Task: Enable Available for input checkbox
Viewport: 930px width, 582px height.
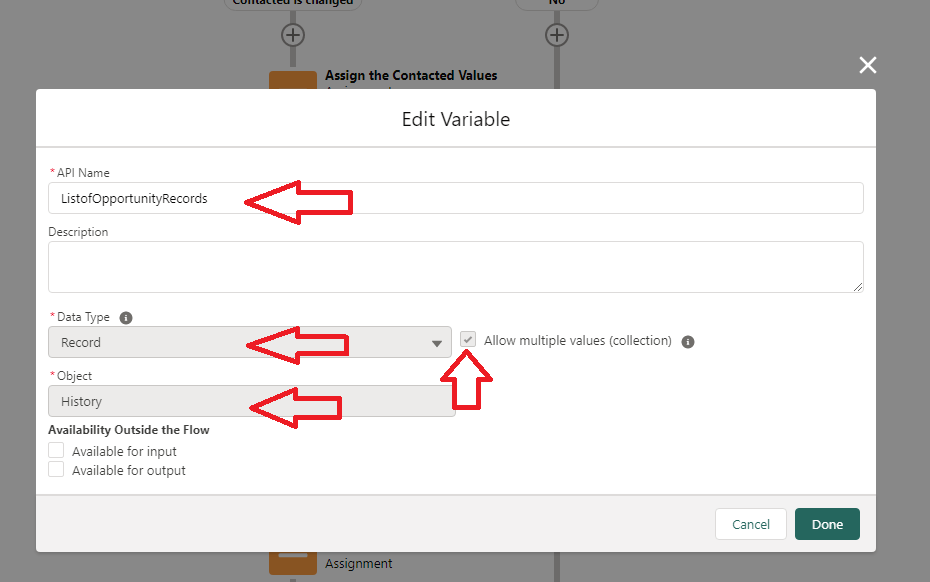Action: pos(56,451)
